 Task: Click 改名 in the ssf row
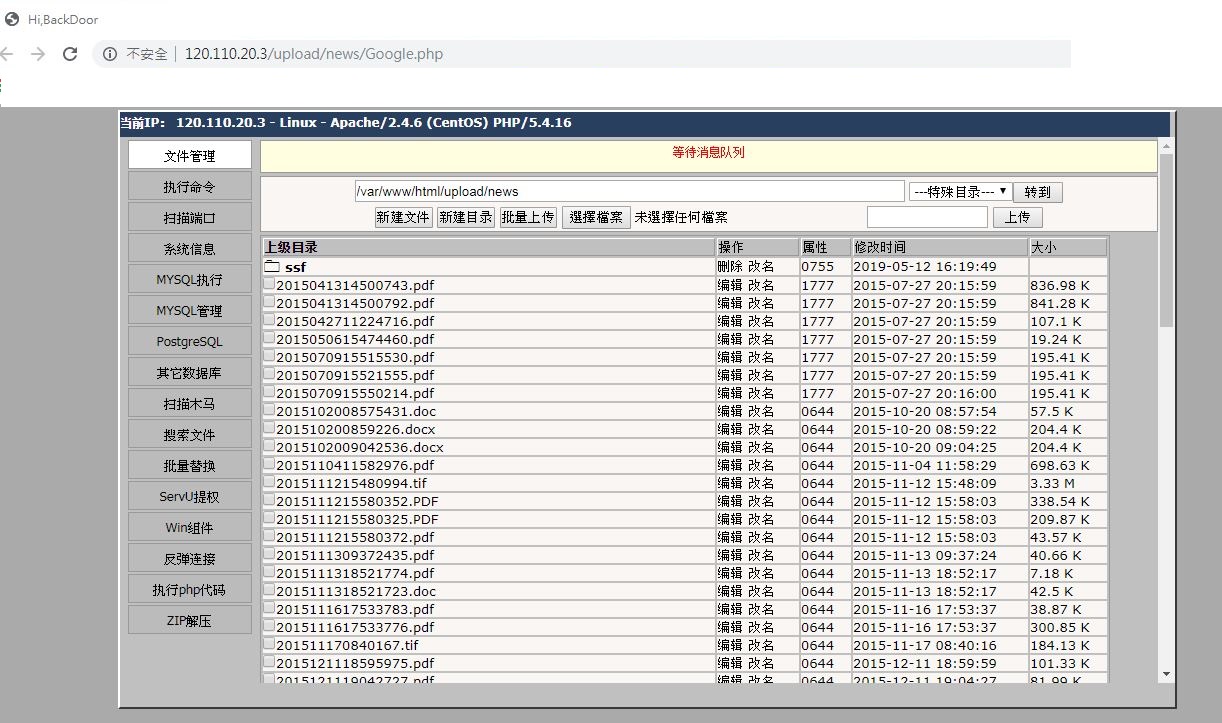(761, 267)
